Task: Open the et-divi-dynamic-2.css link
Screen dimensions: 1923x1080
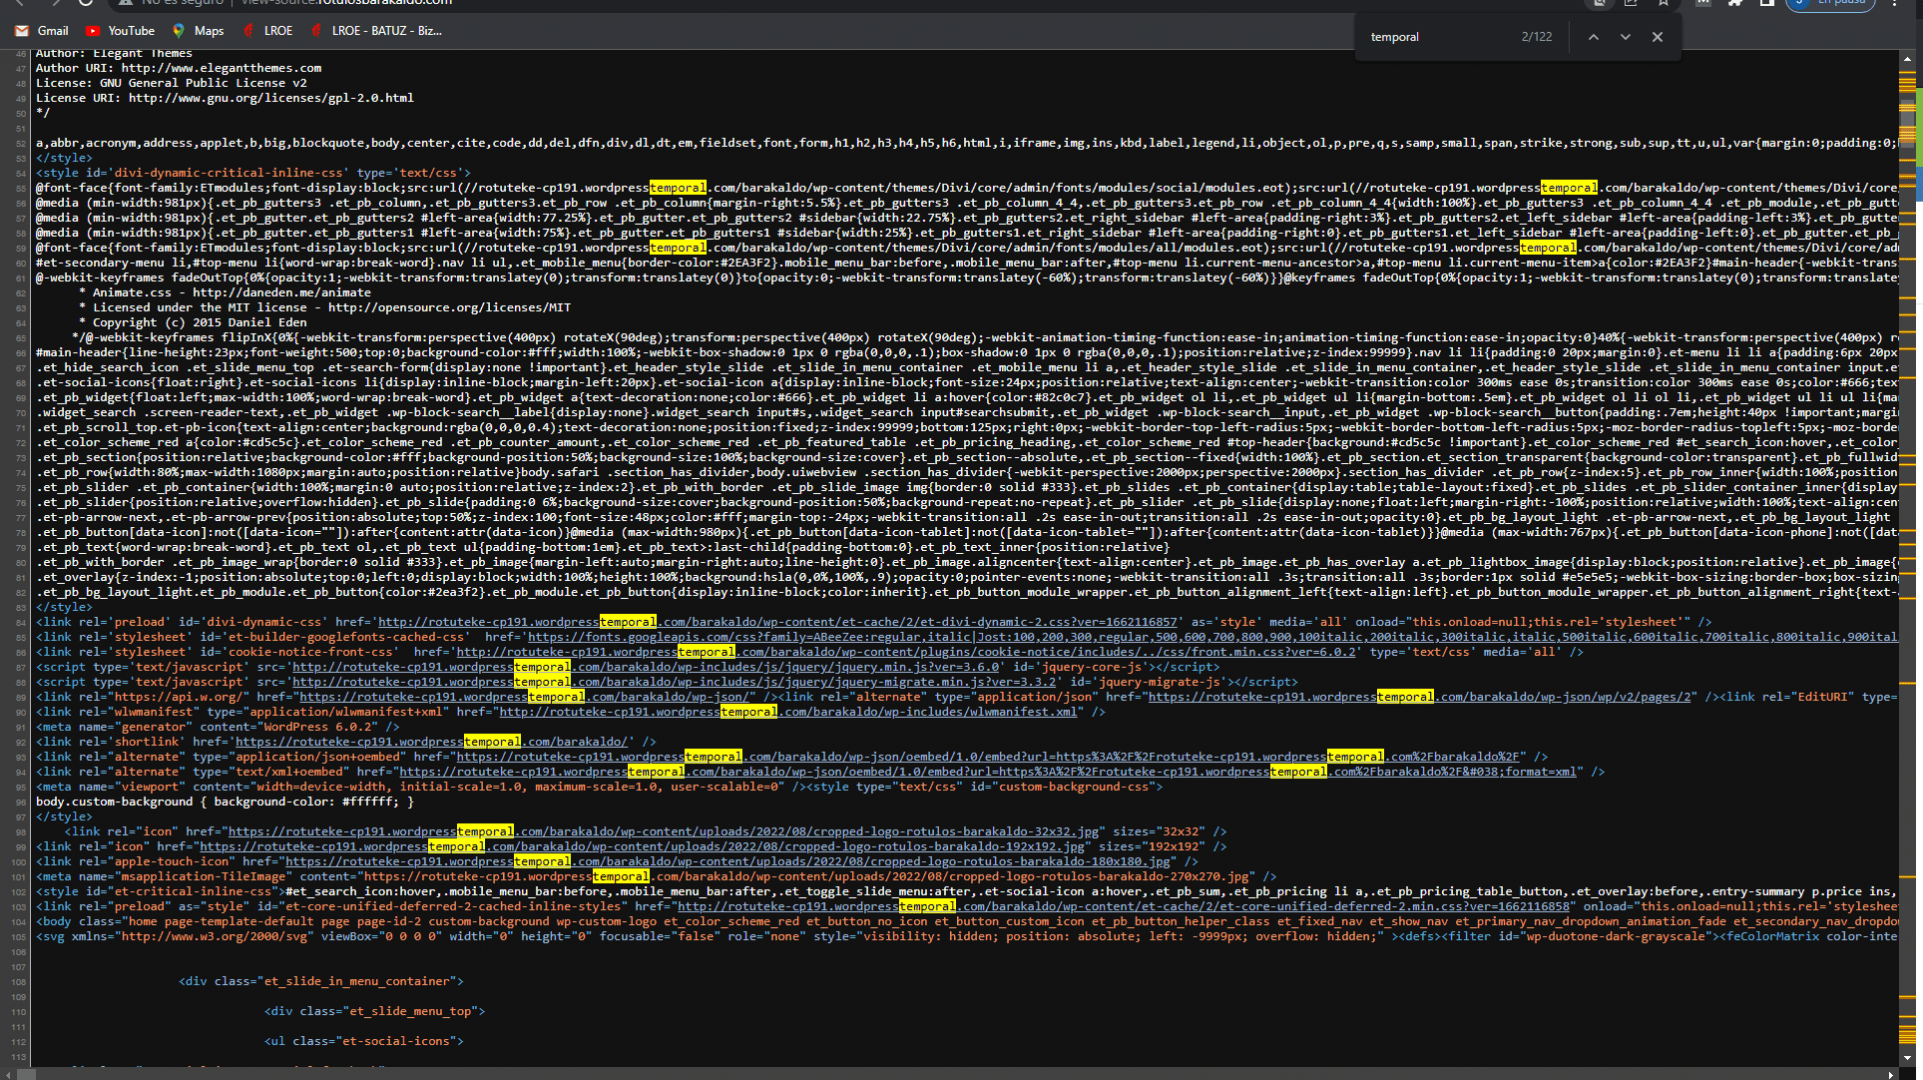Action: pyautogui.click(x=777, y=622)
